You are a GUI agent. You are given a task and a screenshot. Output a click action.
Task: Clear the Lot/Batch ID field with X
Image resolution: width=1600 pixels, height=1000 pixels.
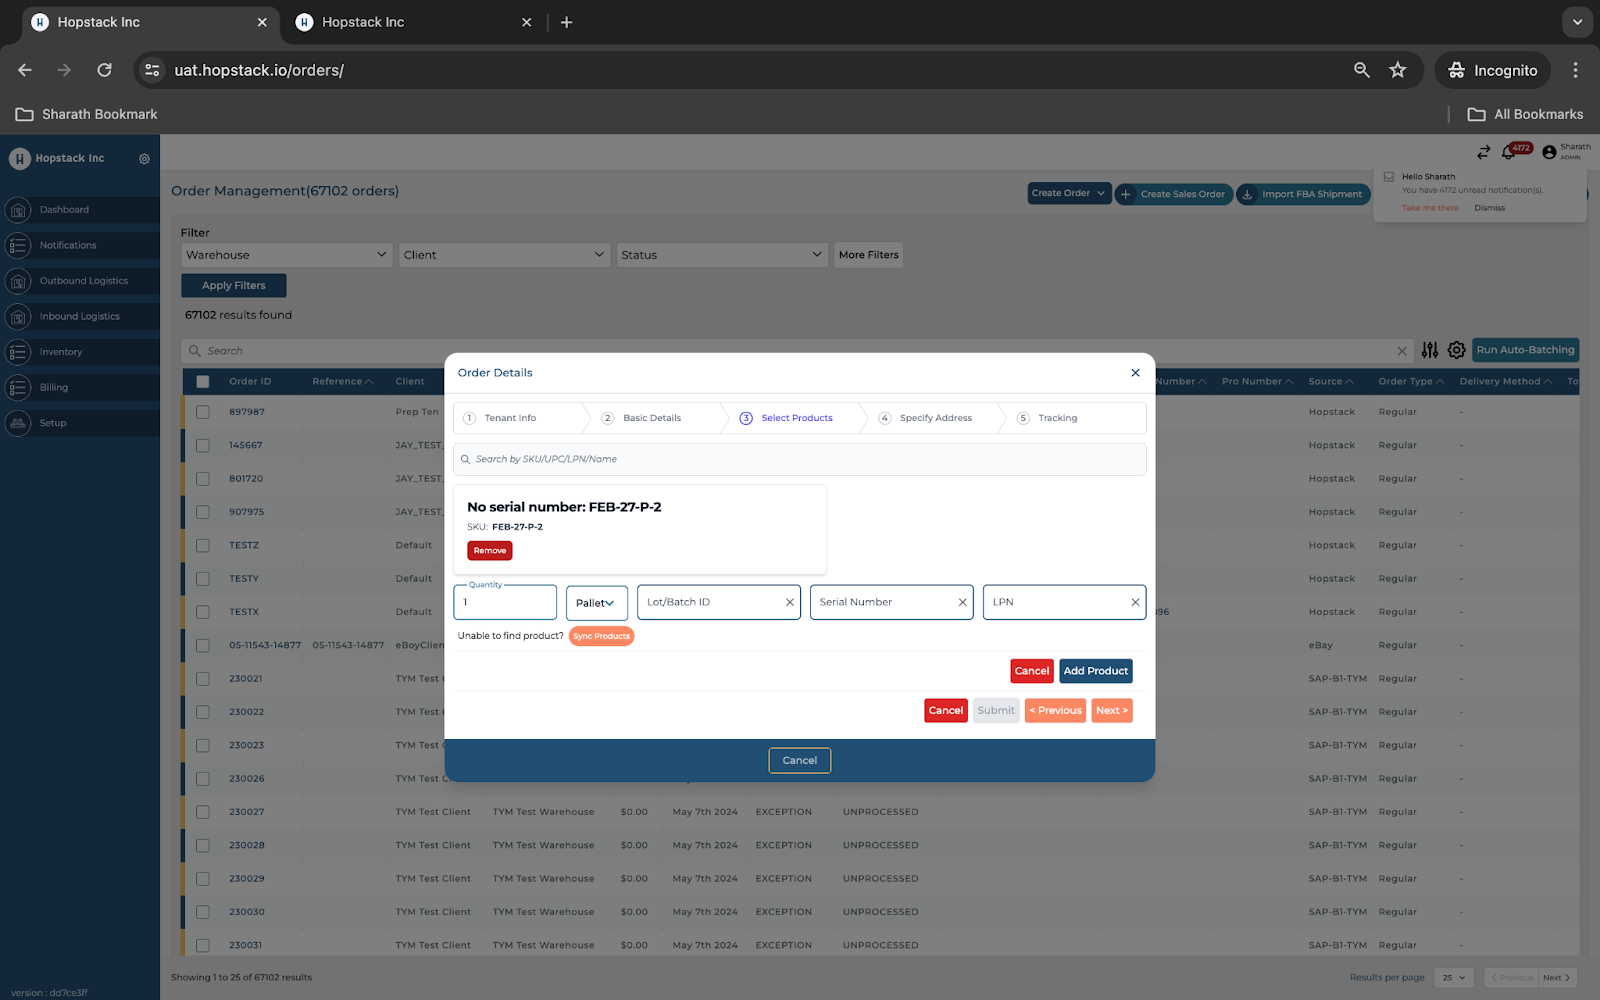(x=789, y=602)
